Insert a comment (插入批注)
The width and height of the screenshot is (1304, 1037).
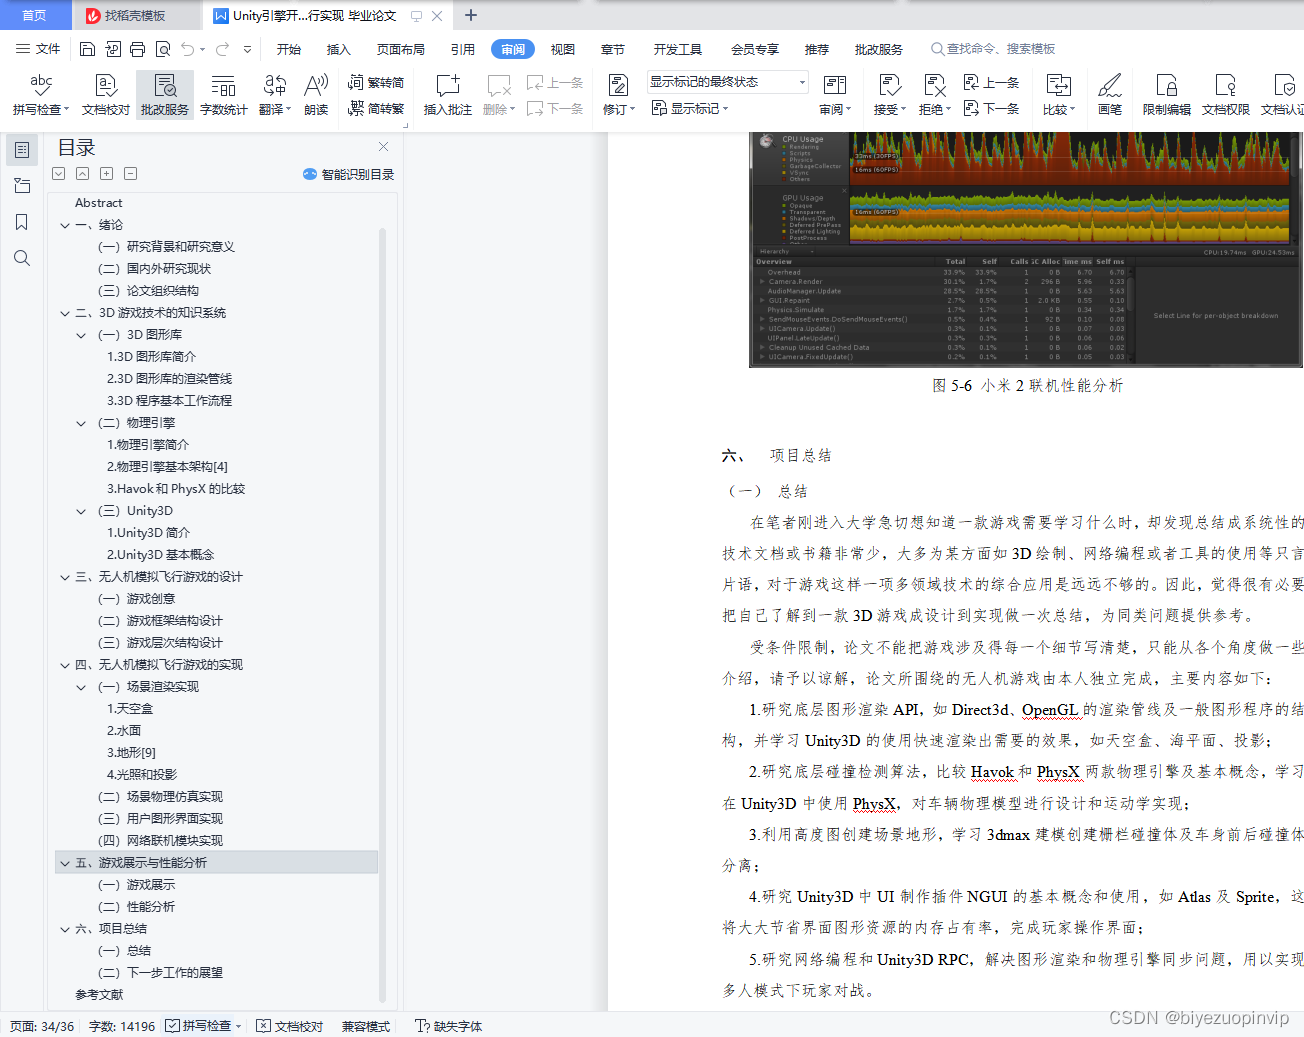pos(448,95)
